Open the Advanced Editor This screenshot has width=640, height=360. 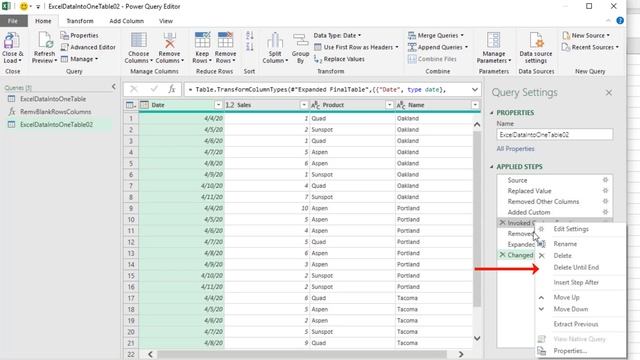[88, 47]
